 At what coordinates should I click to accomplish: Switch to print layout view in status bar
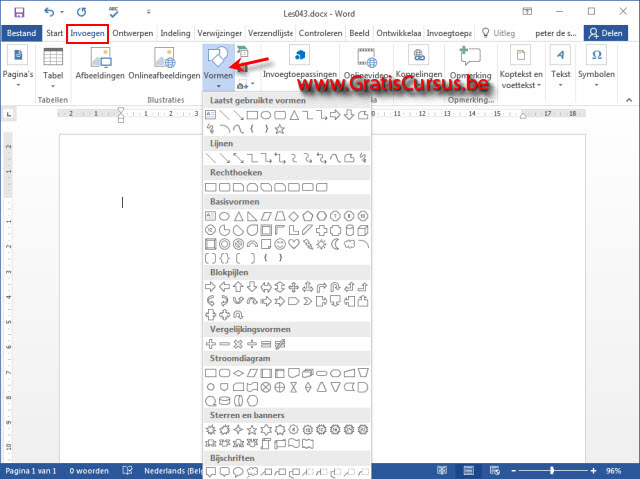click(x=469, y=471)
